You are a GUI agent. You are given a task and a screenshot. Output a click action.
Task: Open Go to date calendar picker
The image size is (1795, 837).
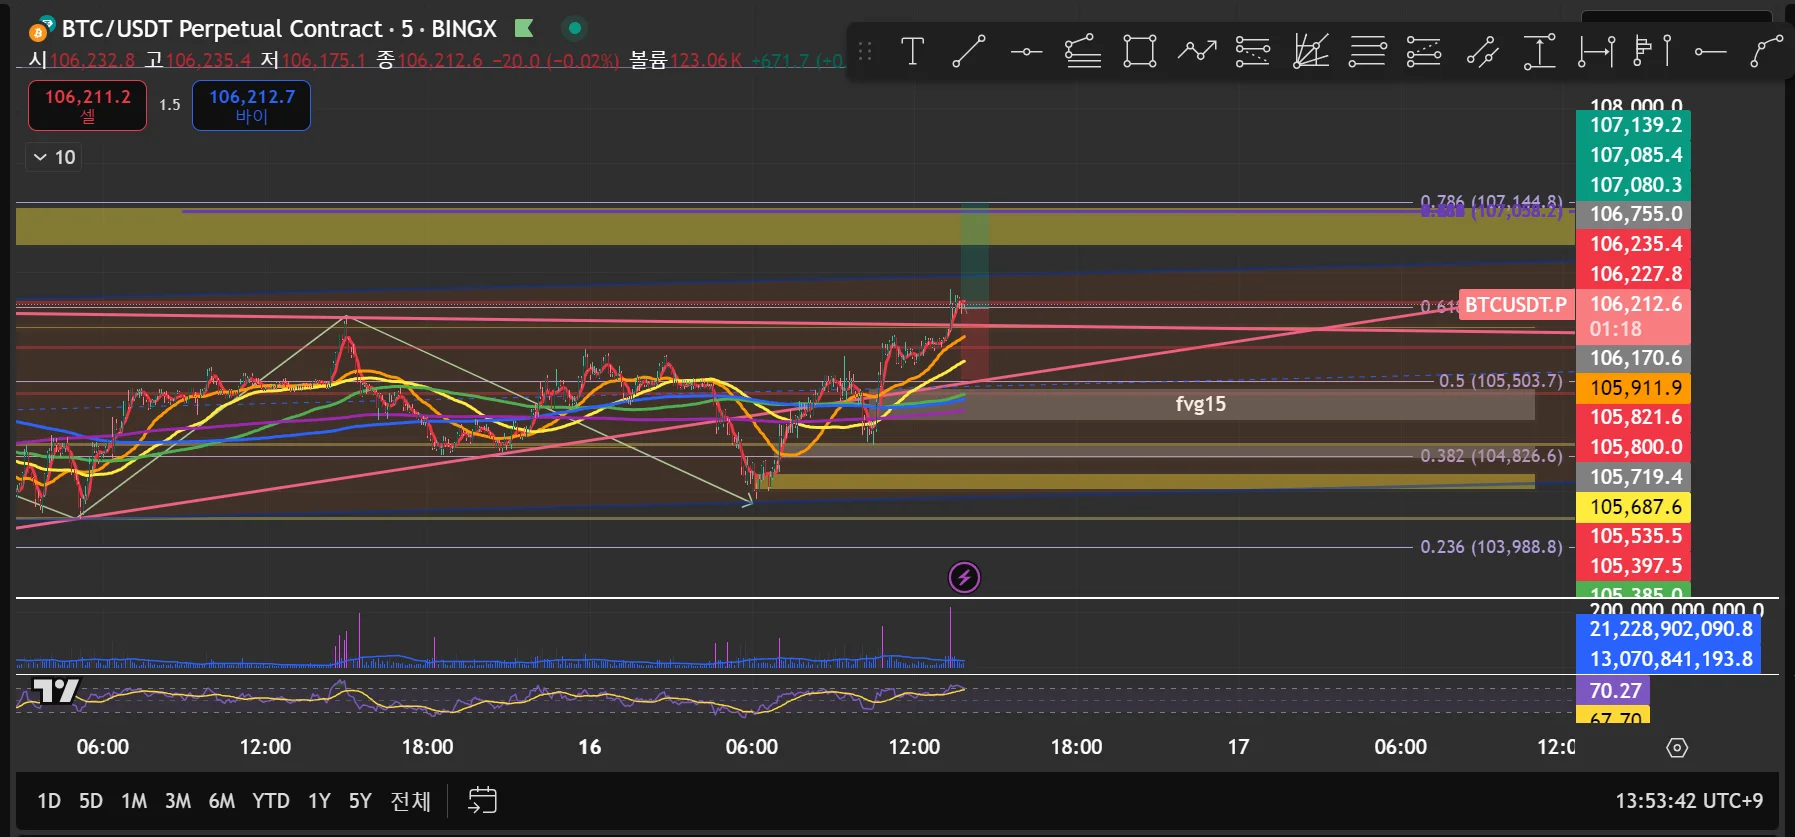(482, 801)
